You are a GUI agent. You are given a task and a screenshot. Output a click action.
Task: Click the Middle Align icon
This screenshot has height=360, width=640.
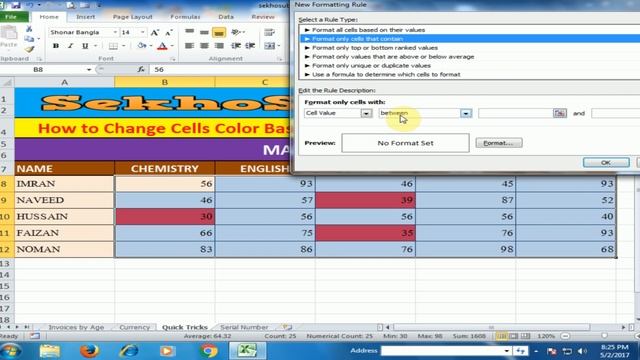(204, 32)
